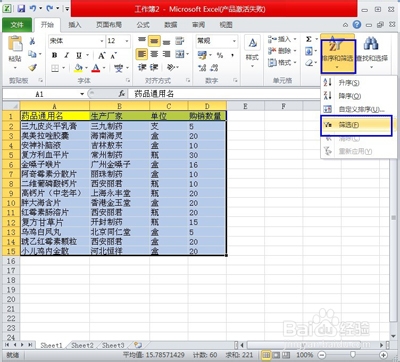
Task: Click the insert new worksheet icon
Action: [138, 345]
